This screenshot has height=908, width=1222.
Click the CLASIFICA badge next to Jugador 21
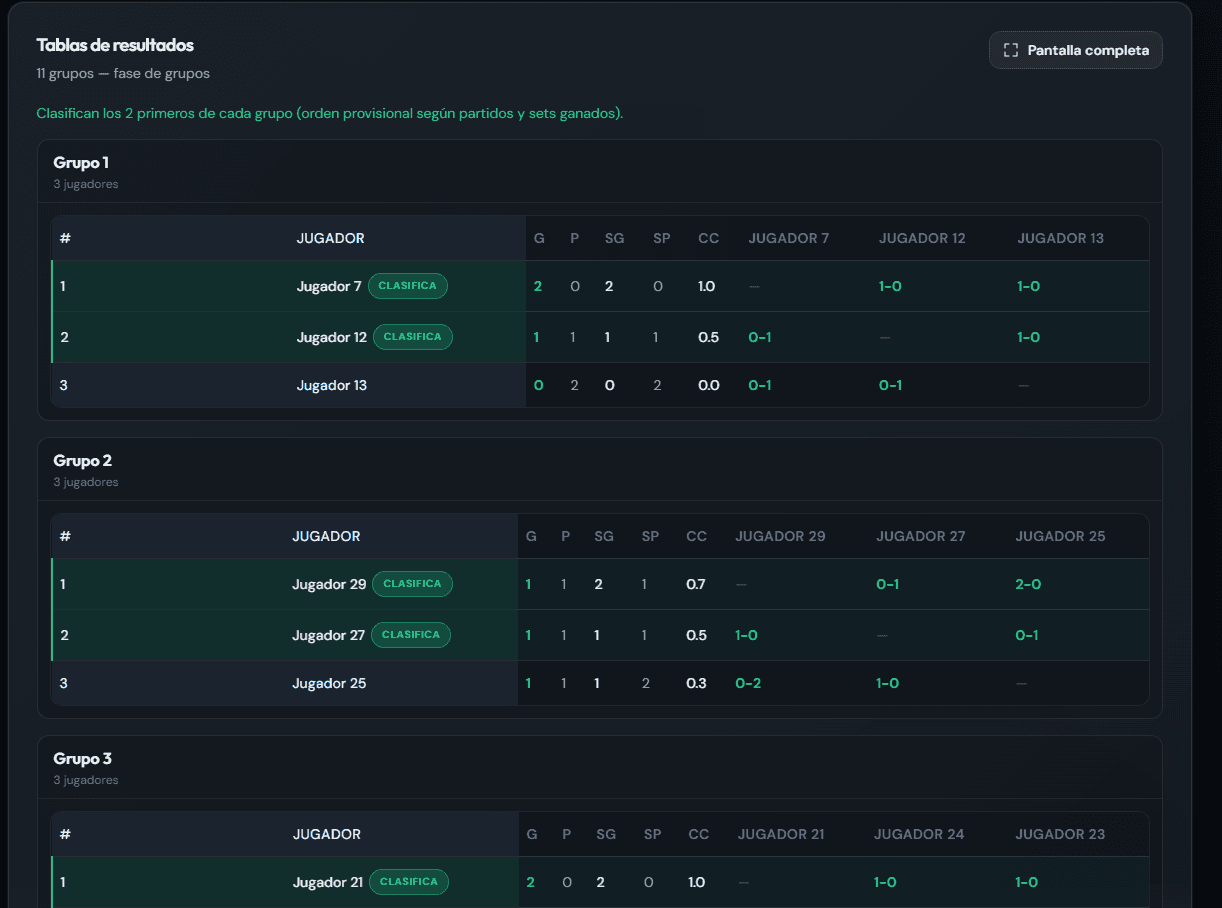[x=409, y=882]
